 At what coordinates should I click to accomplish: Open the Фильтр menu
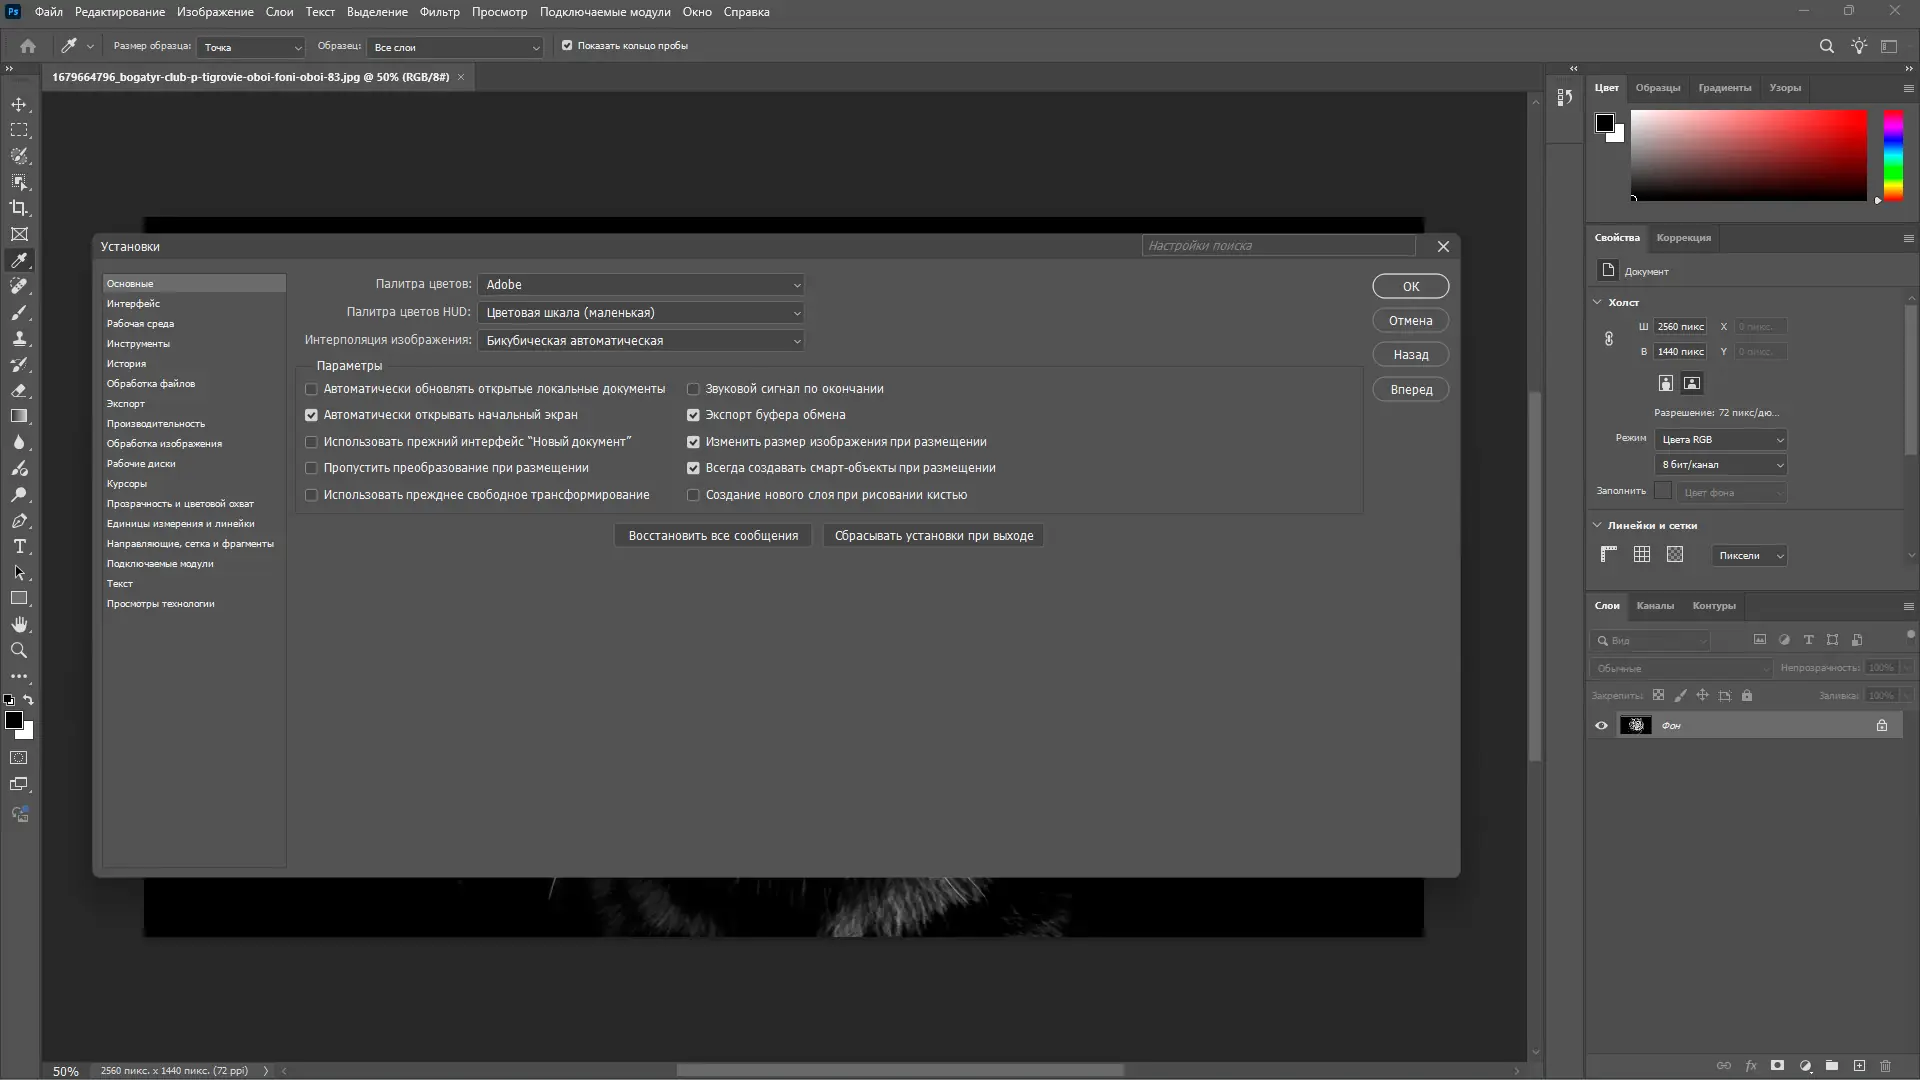coord(439,12)
